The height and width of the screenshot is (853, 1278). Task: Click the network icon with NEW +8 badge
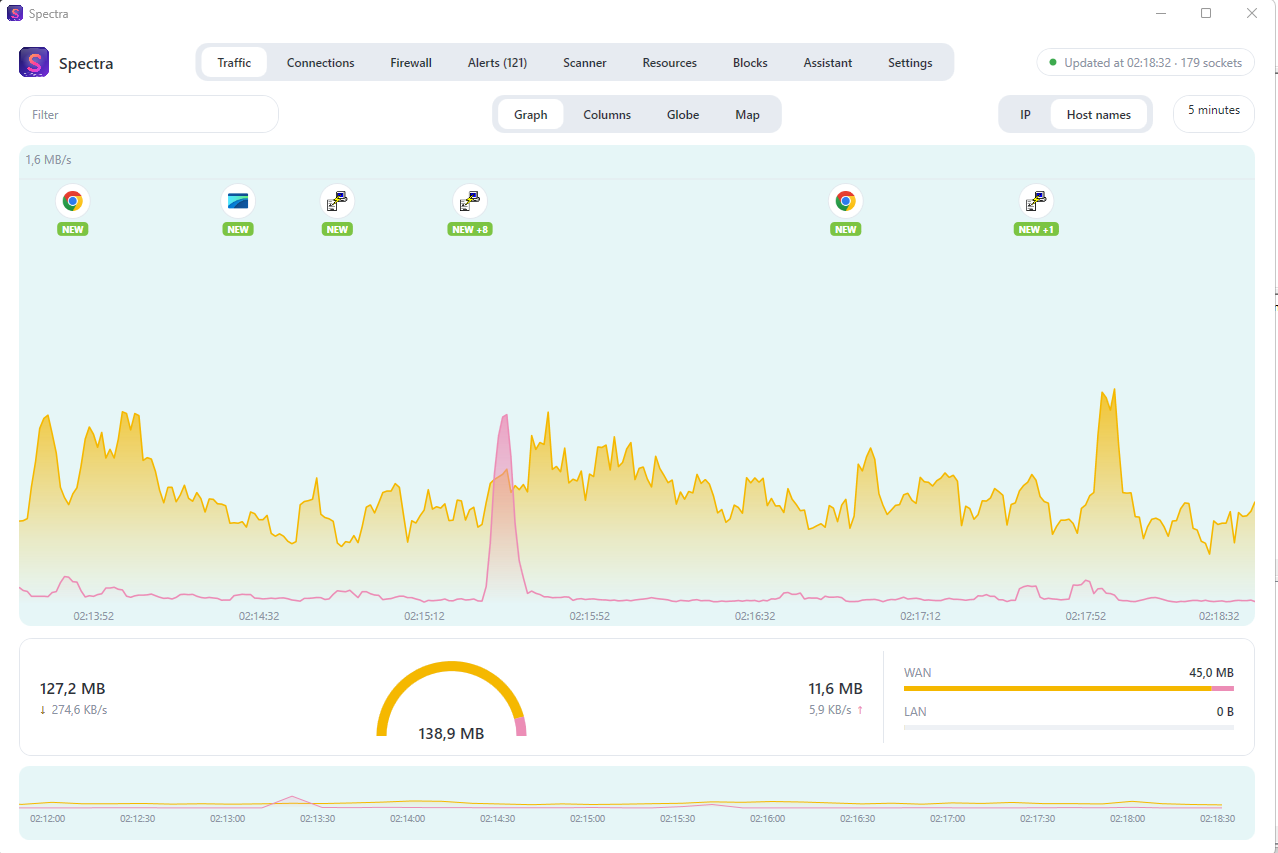[470, 201]
